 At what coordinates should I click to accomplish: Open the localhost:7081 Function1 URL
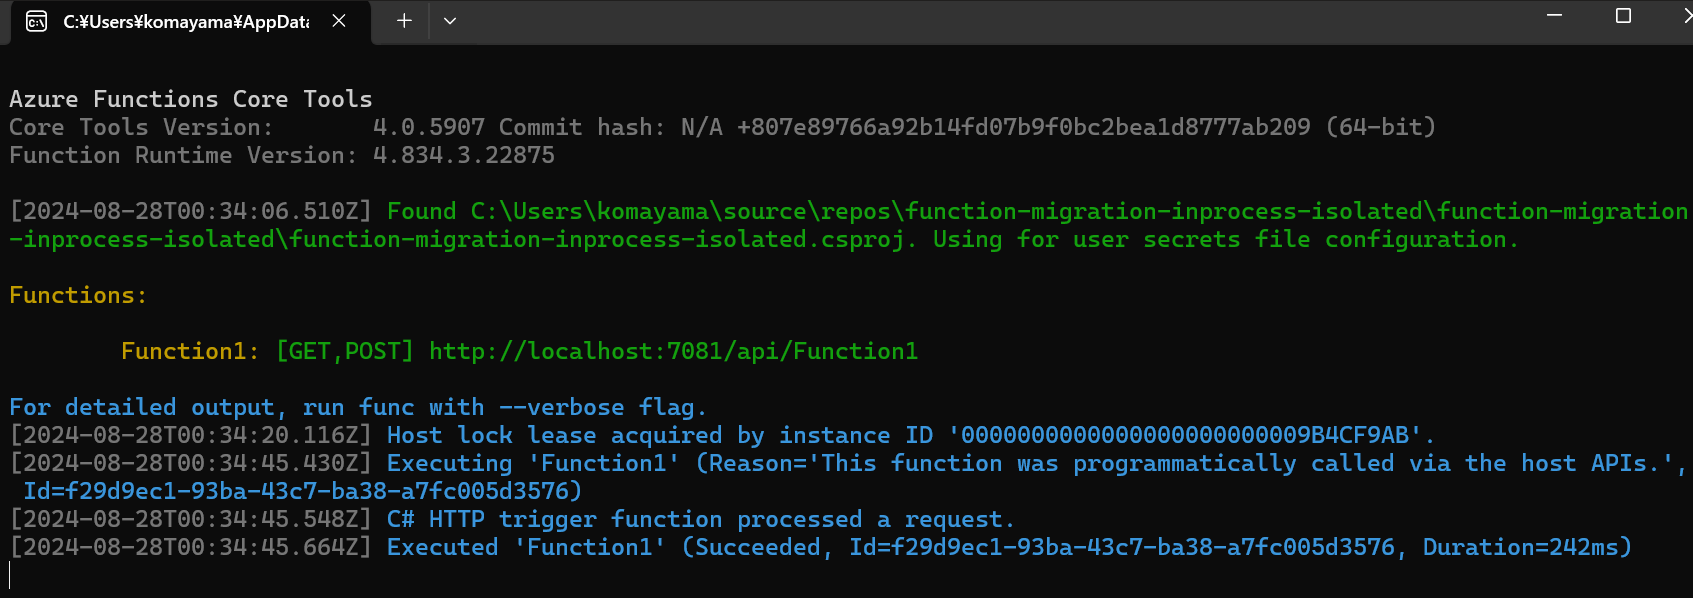click(x=673, y=351)
